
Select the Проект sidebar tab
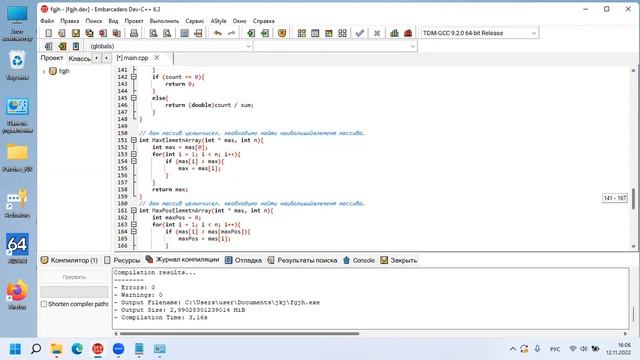[52, 58]
